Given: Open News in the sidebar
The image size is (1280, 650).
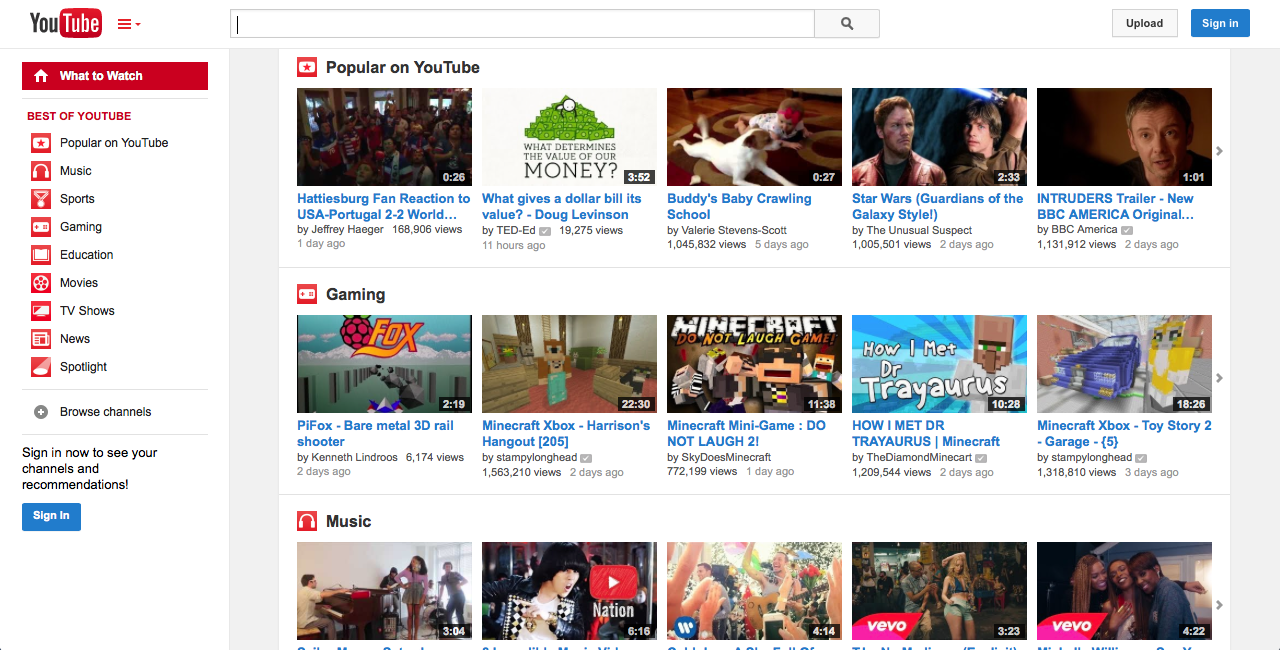Looking at the screenshot, I should 75,339.
